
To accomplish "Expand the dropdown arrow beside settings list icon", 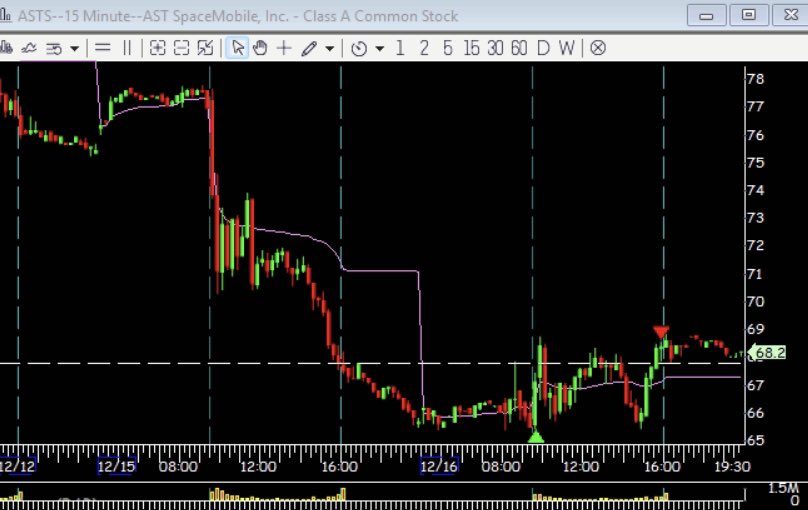I will pyautogui.click(x=75, y=48).
